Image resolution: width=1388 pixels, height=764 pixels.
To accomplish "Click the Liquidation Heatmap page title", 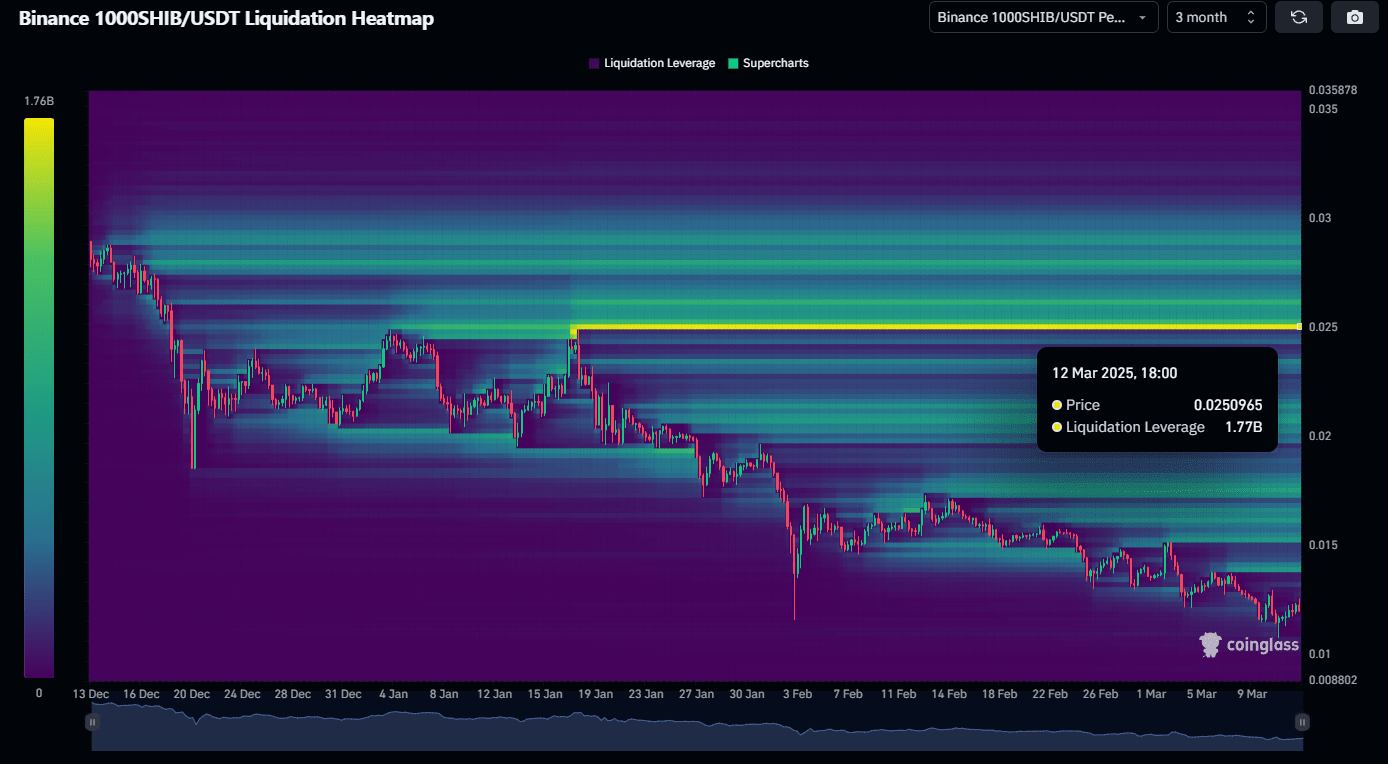I will pyautogui.click(x=226, y=18).
